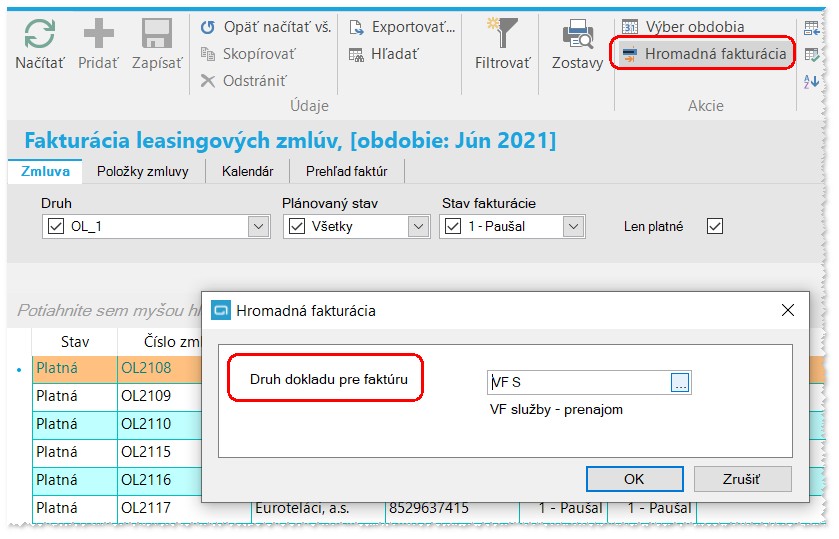Reload all via Opäť načítať vš.

coord(266,27)
